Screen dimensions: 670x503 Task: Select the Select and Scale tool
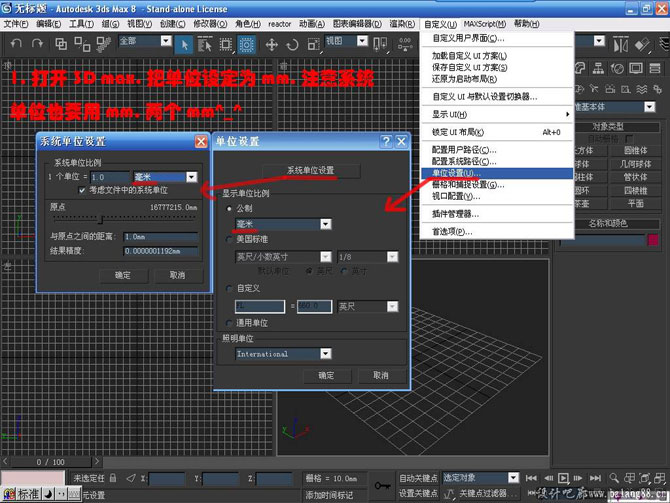coord(313,44)
